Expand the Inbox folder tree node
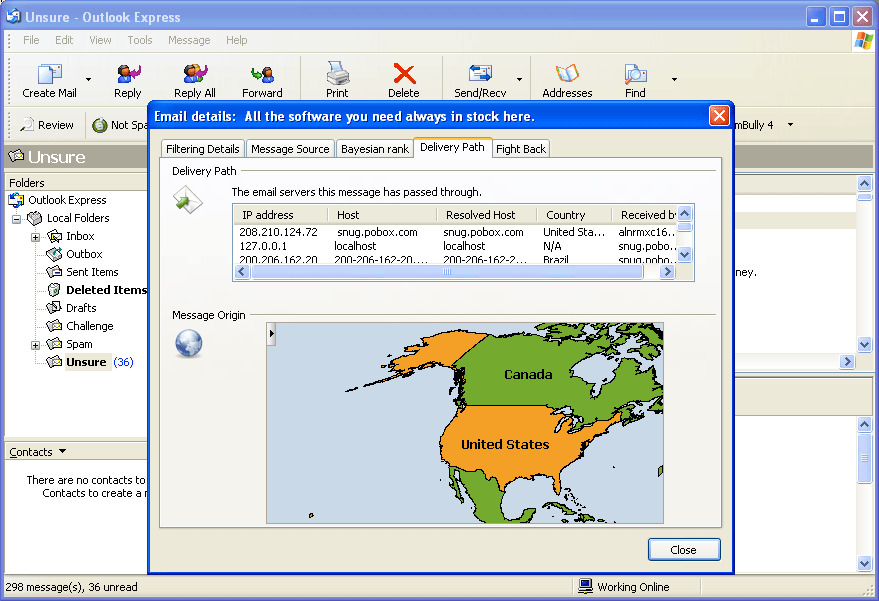879x601 pixels. (x=36, y=237)
